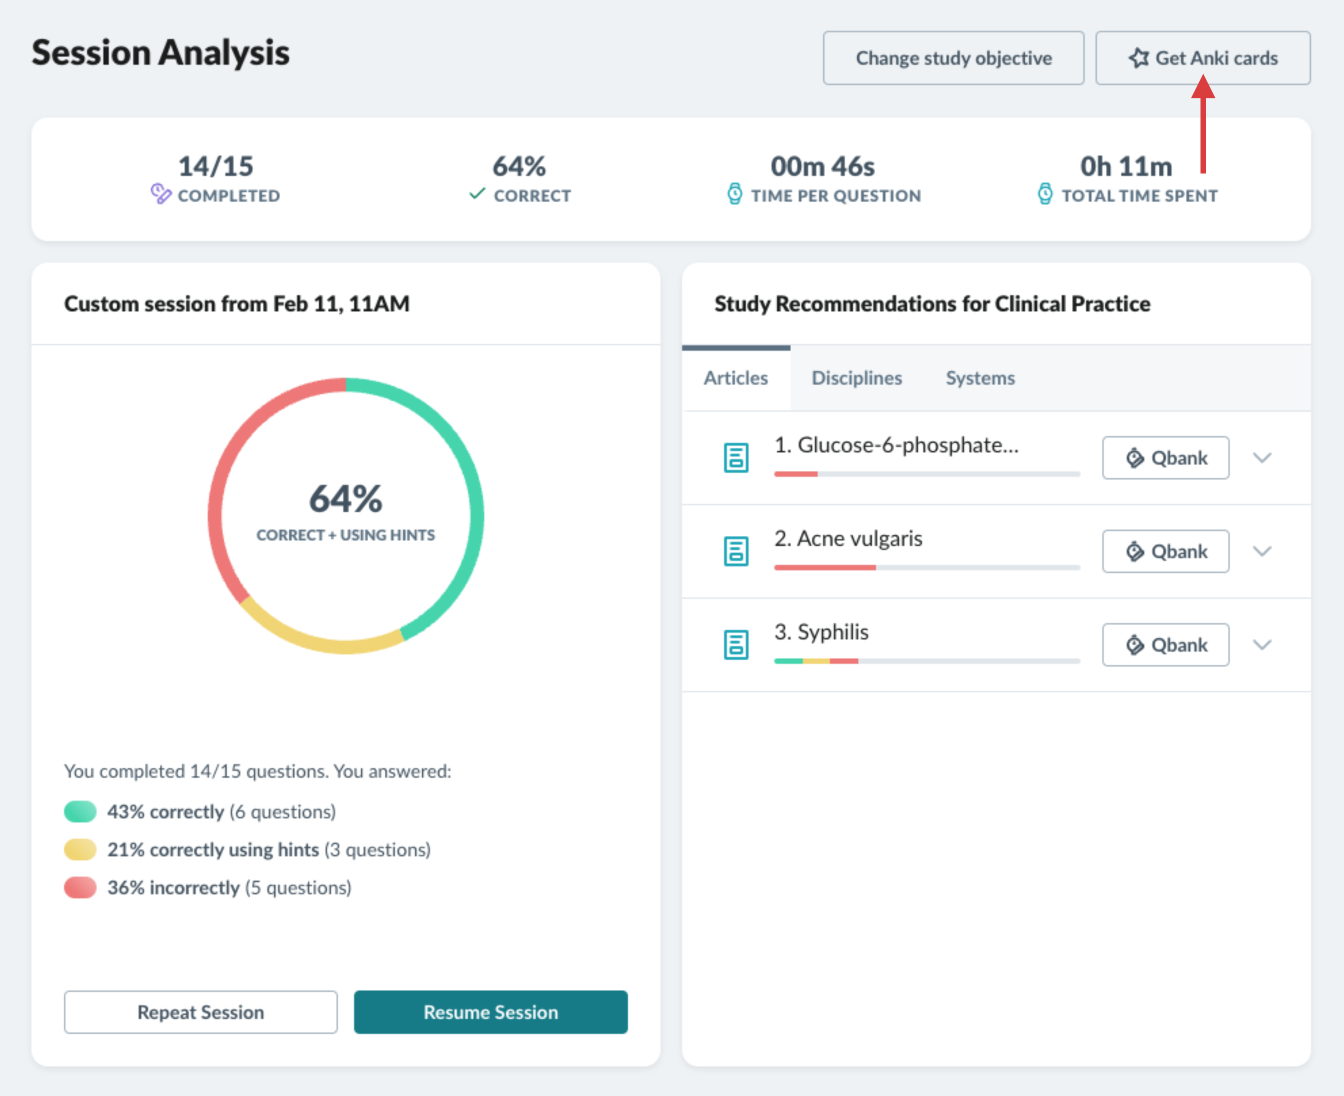
Task: Click the Syphilis progress bar
Action: click(927, 661)
